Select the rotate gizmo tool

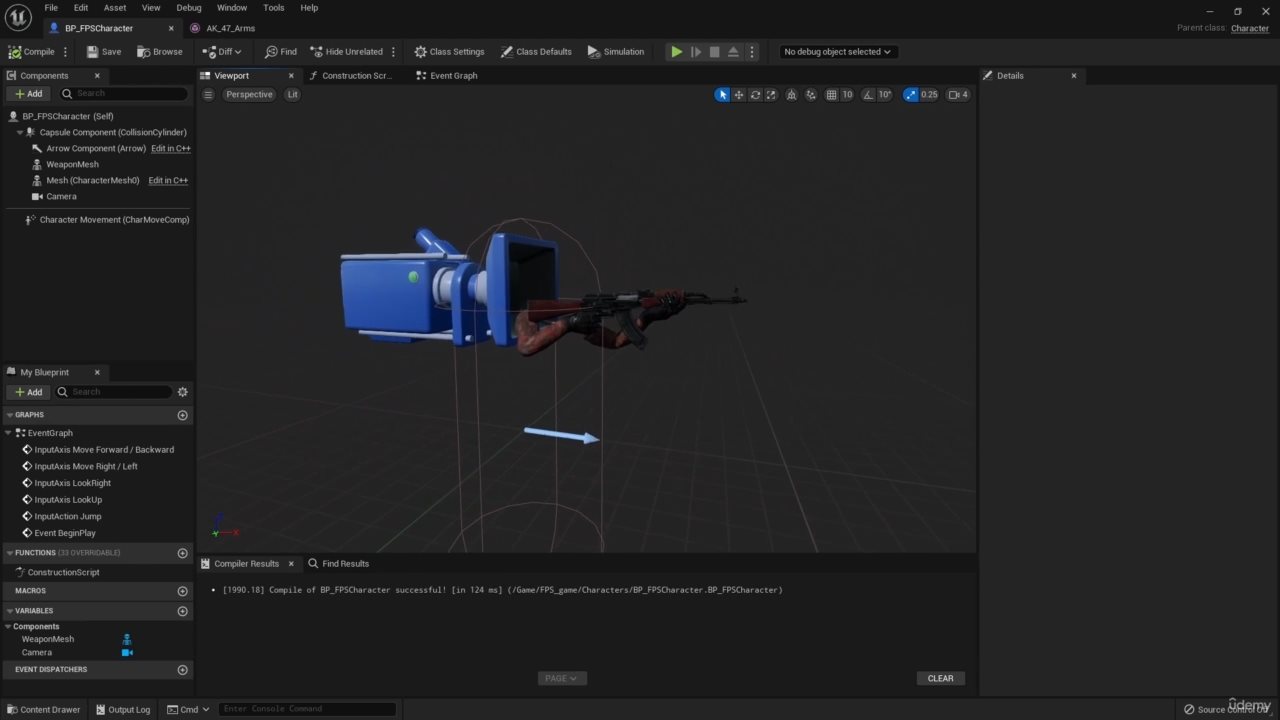coord(755,95)
